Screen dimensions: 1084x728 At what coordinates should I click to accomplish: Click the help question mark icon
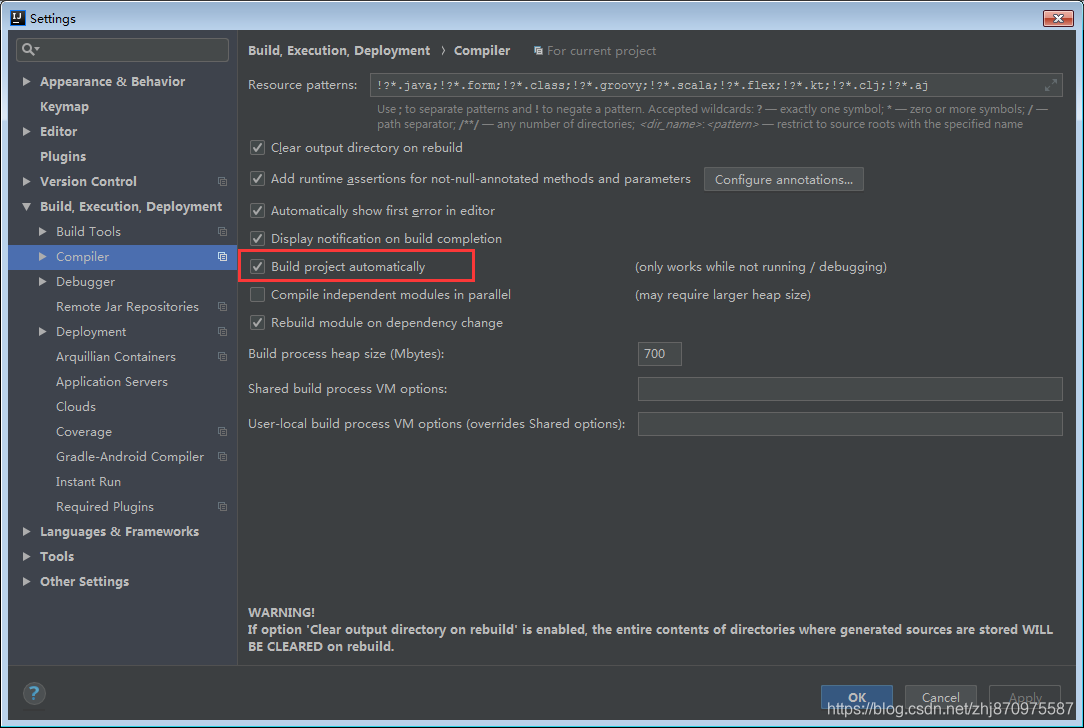33,693
